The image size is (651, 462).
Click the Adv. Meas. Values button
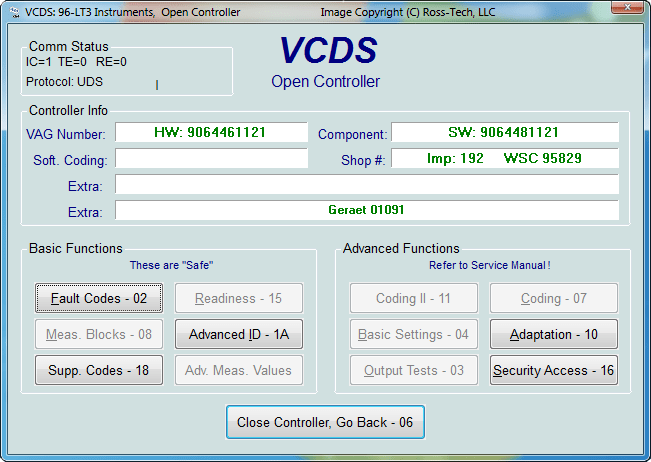239,370
